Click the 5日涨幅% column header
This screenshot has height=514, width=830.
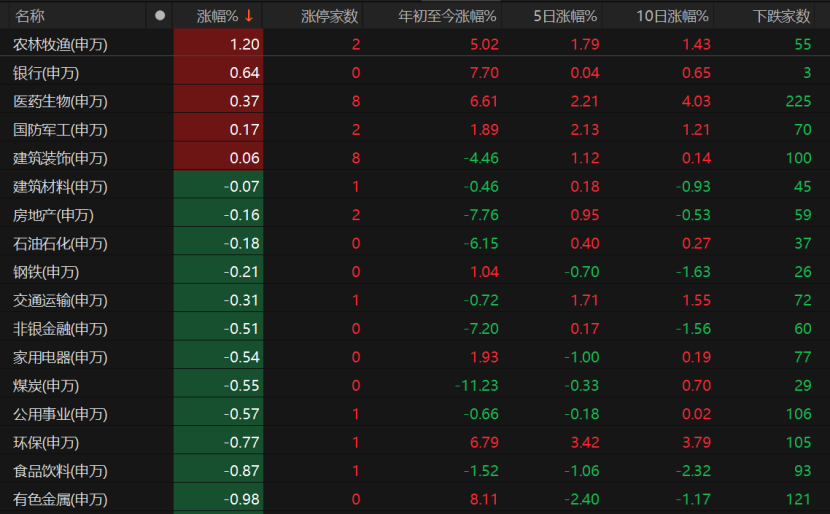click(564, 16)
